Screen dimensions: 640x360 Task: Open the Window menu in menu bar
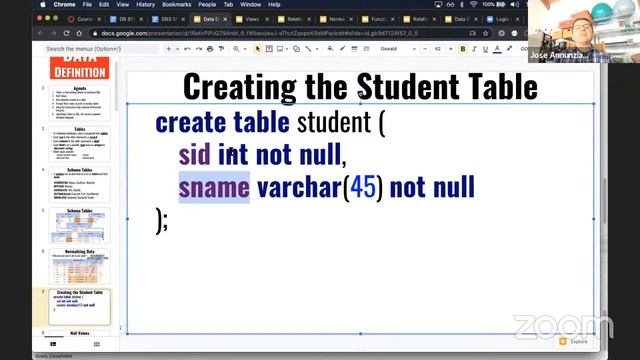(x=250, y=4)
